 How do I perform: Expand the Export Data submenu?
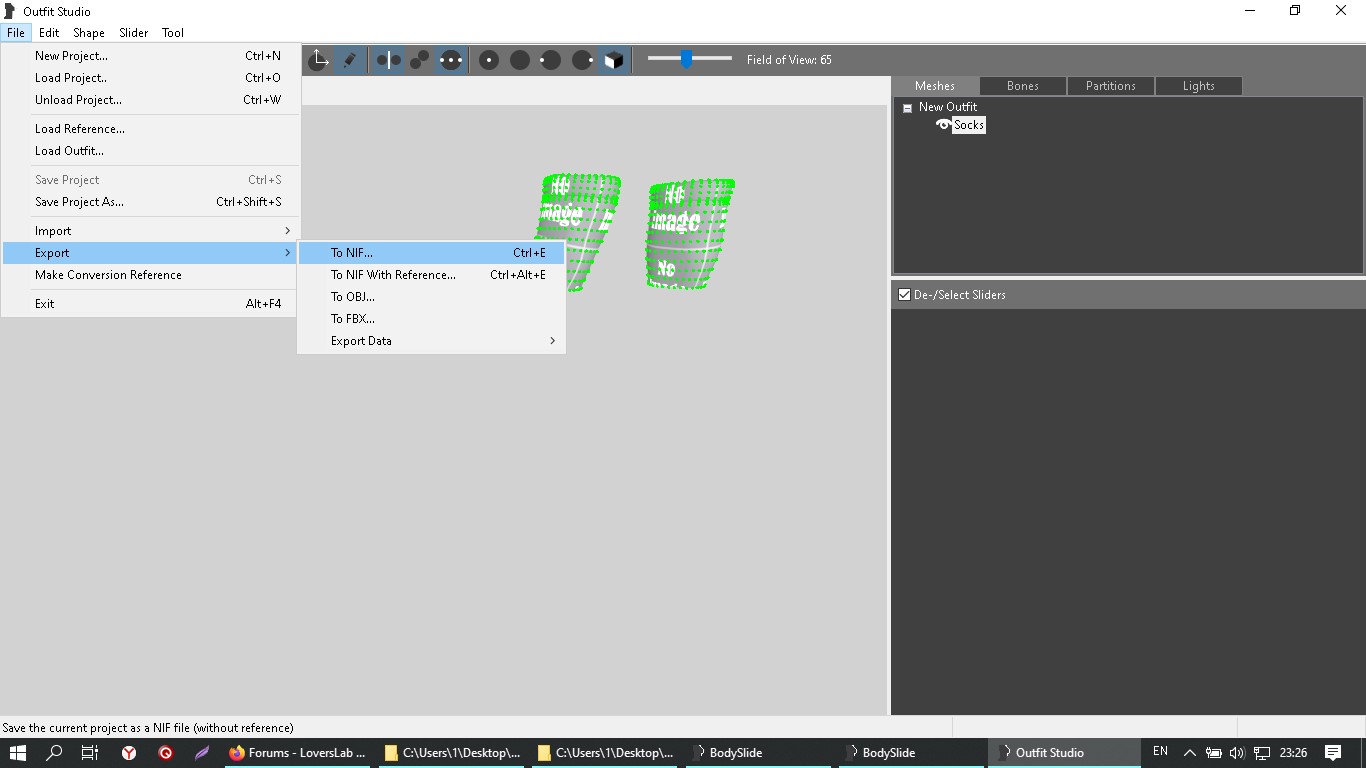tap(432, 341)
